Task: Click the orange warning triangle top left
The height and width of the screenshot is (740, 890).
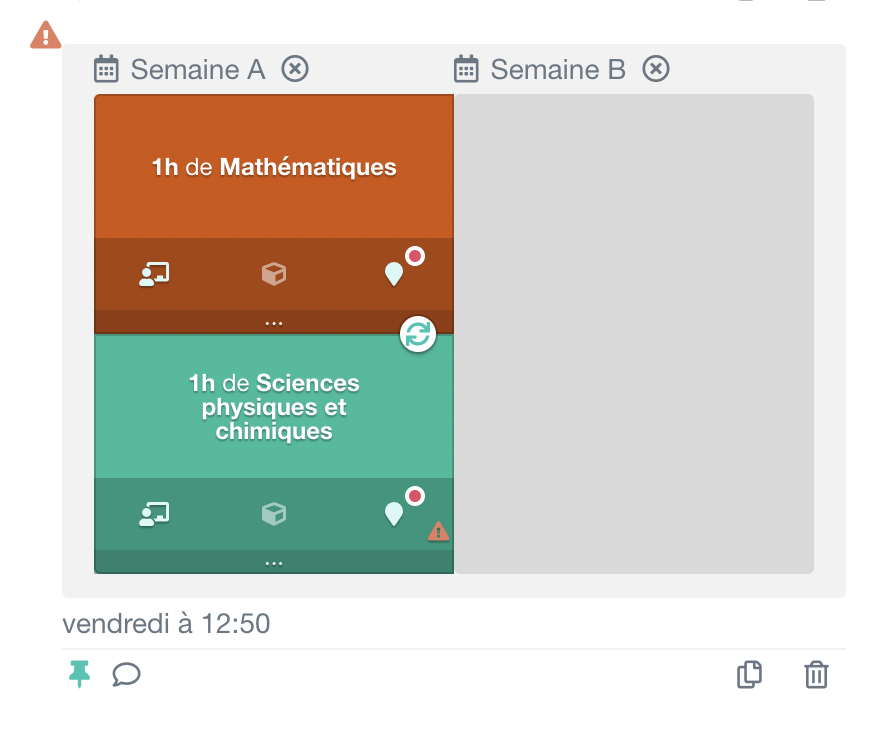Action: pyautogui.click(x=44, y=35)
